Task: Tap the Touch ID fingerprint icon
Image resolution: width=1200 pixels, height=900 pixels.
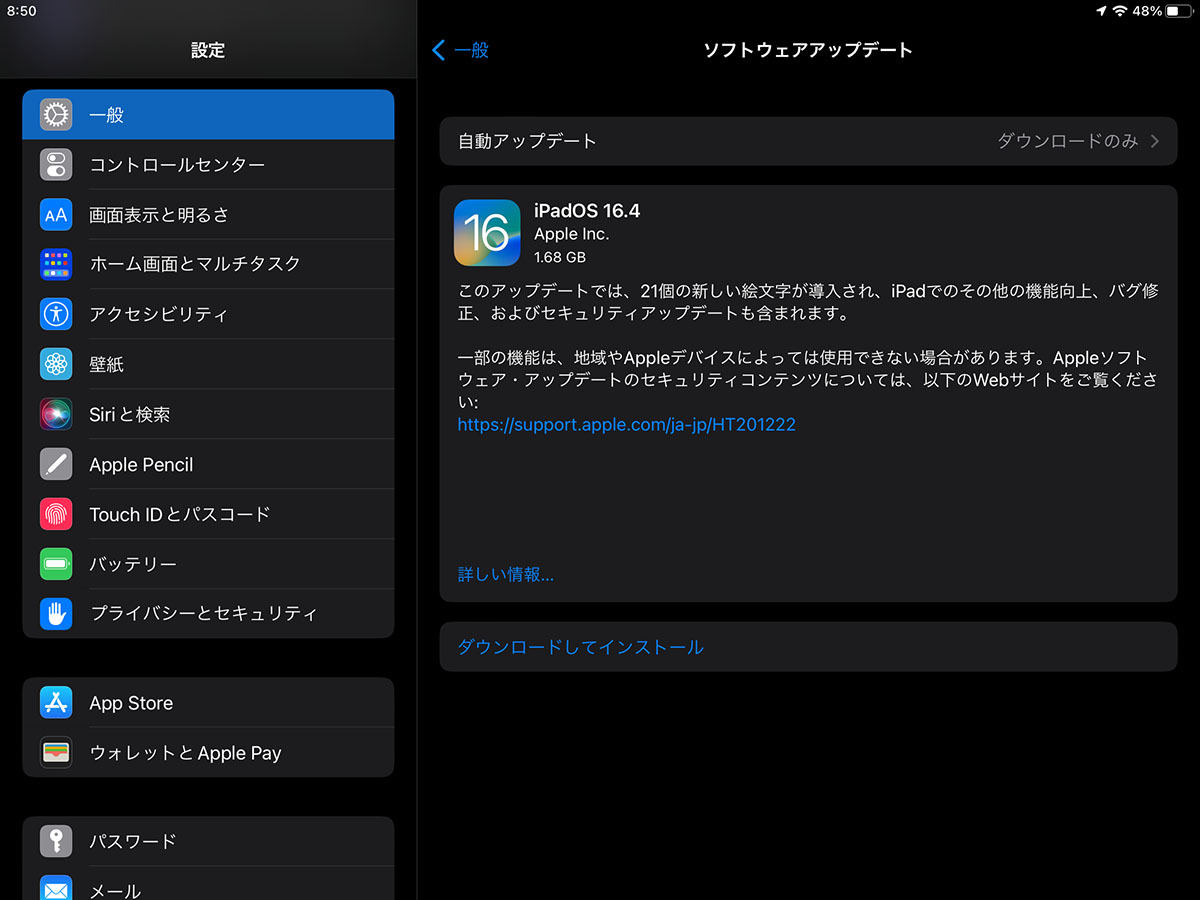Action: click(x=56, y=514)
